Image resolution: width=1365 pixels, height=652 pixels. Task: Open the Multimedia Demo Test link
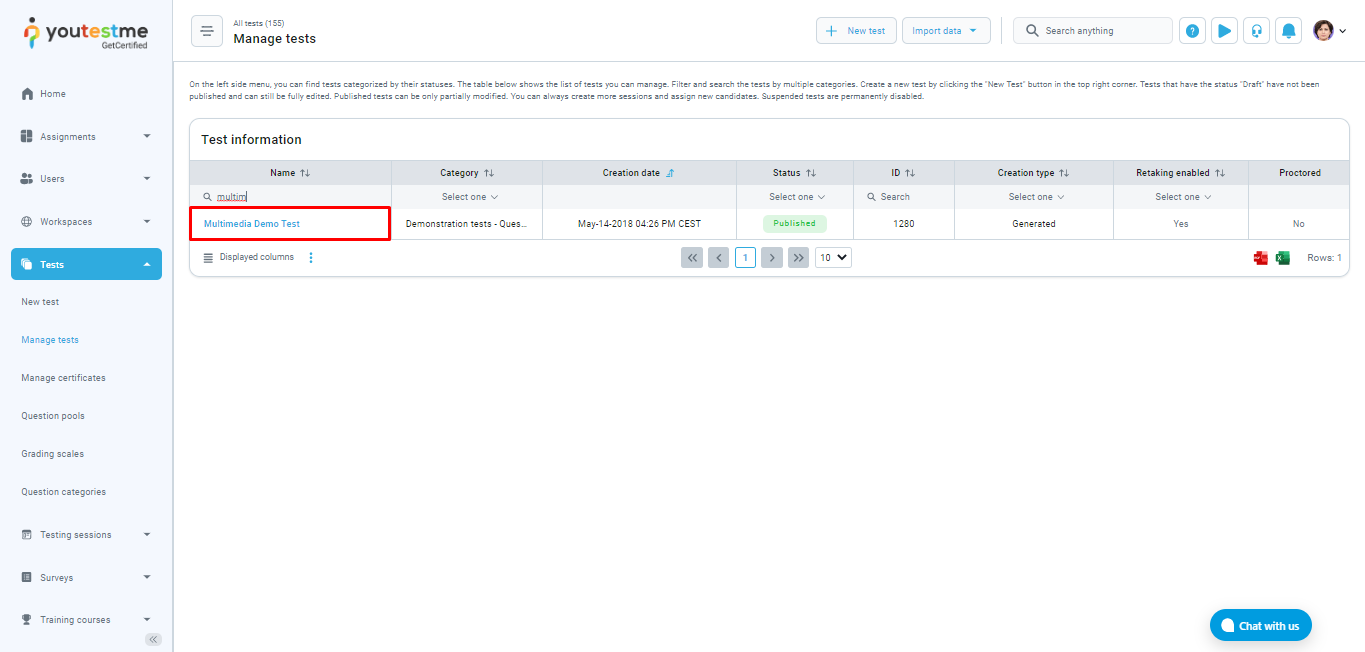pyautogui.click(x=252, y=224)
